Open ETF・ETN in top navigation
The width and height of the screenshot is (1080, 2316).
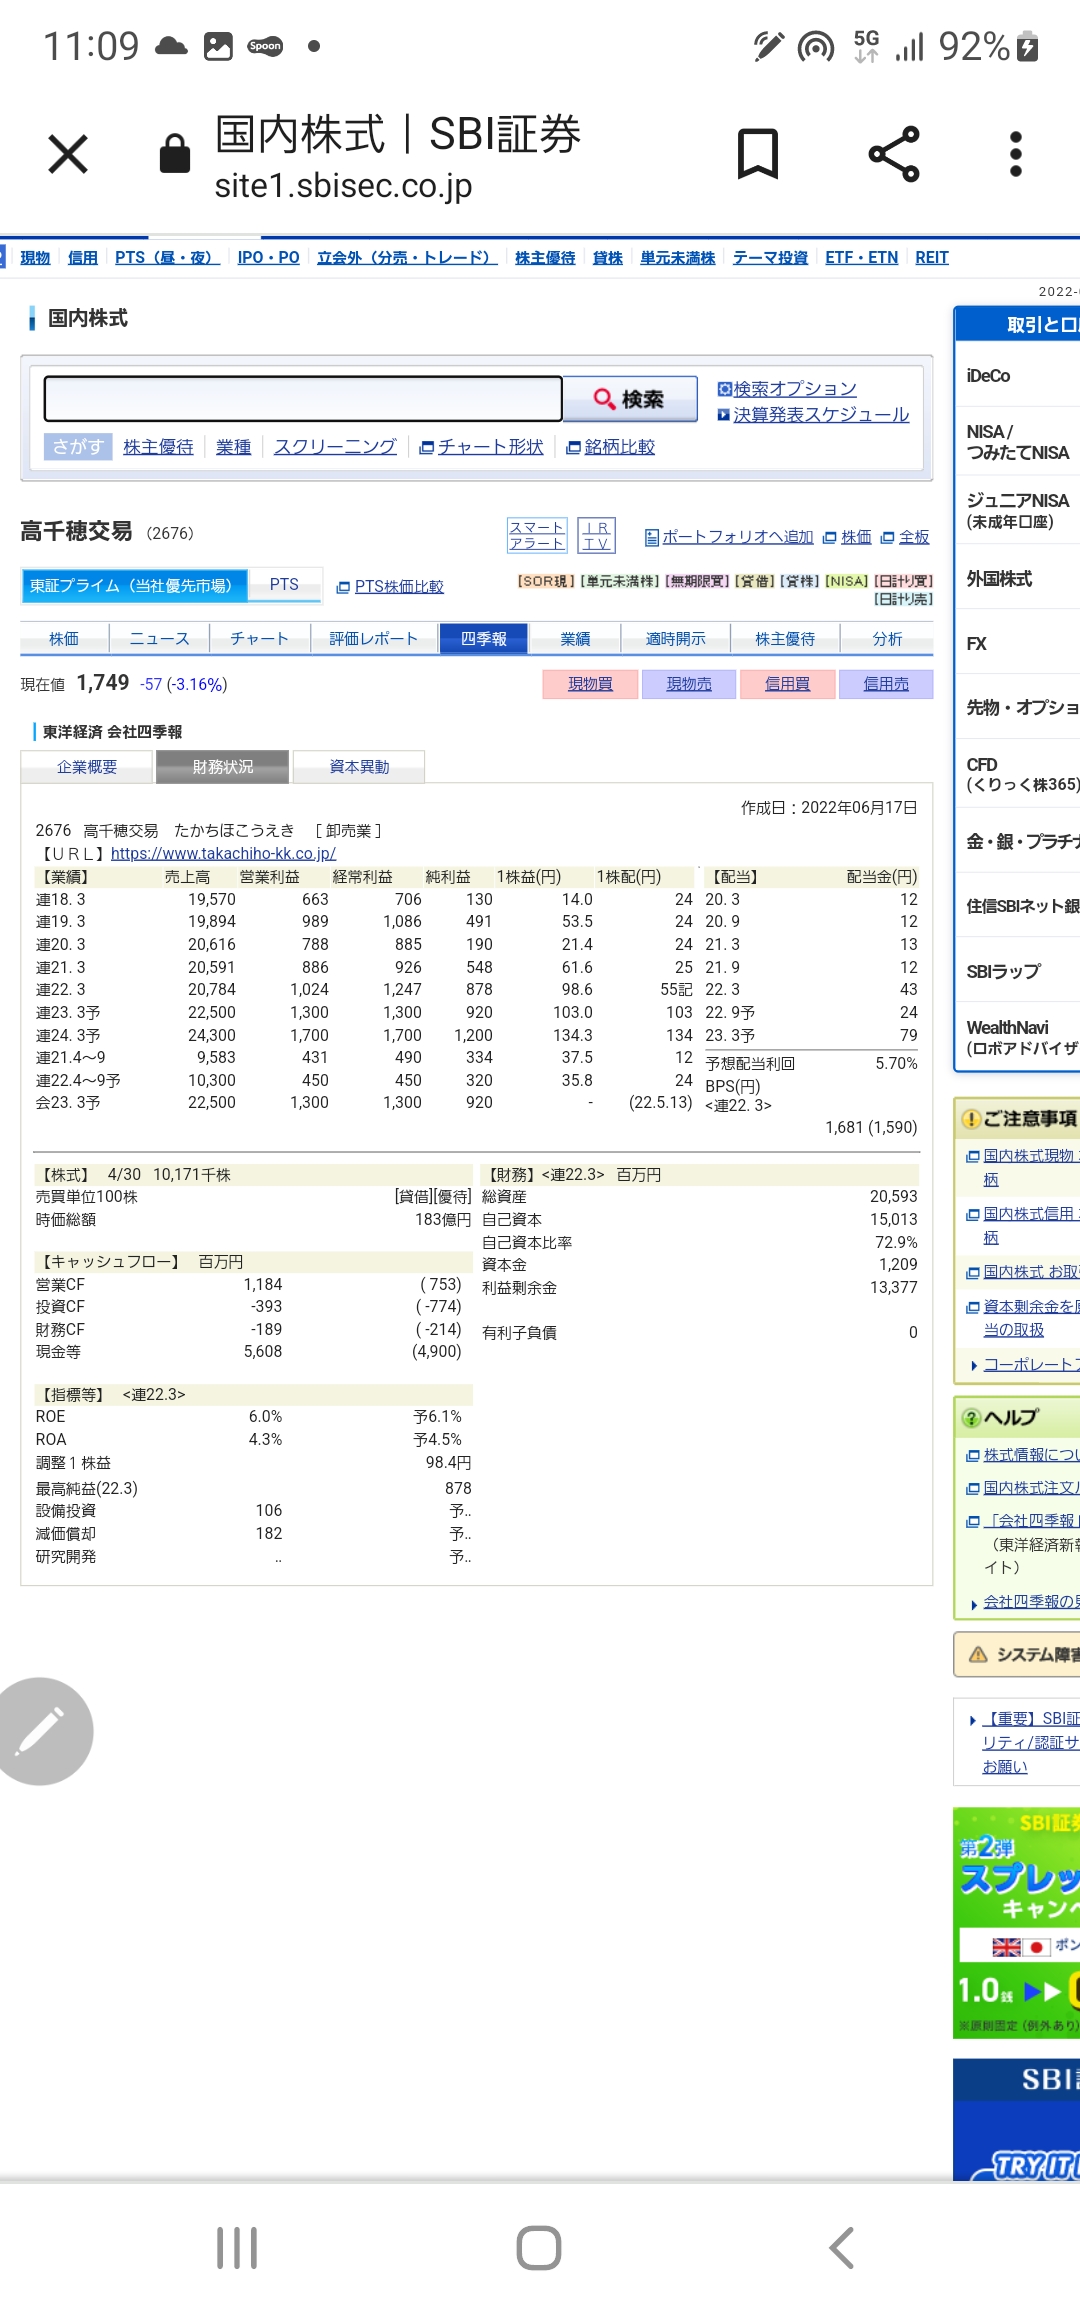point(862,258)
